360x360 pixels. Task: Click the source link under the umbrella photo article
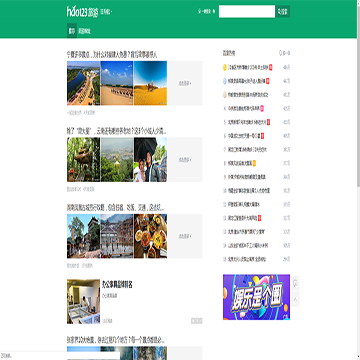point(73,189)
